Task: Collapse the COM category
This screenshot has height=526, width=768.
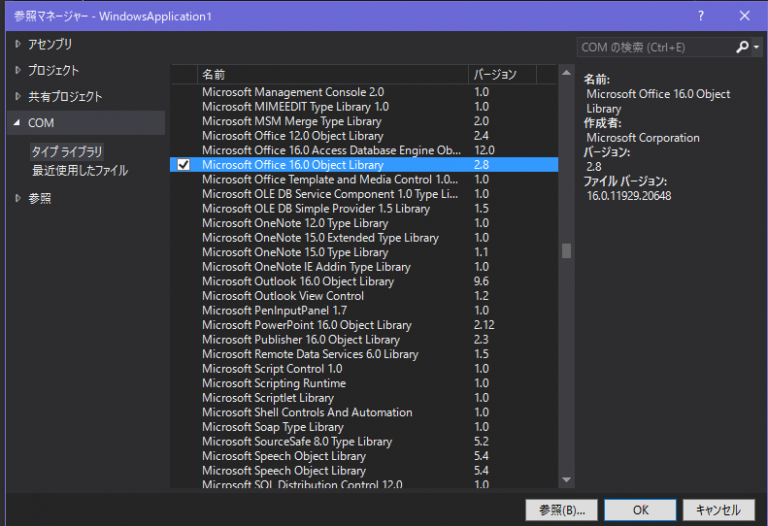Action: click(x=17, y=122)
